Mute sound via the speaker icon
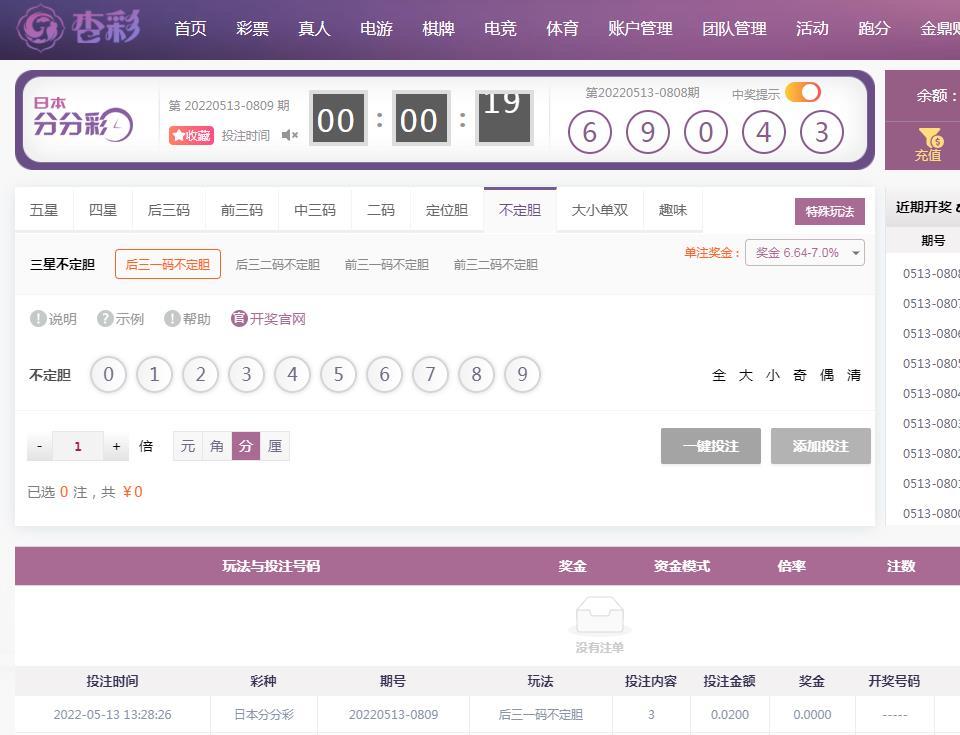The width and height of the screenshot is (960, 735). (290, 135)
